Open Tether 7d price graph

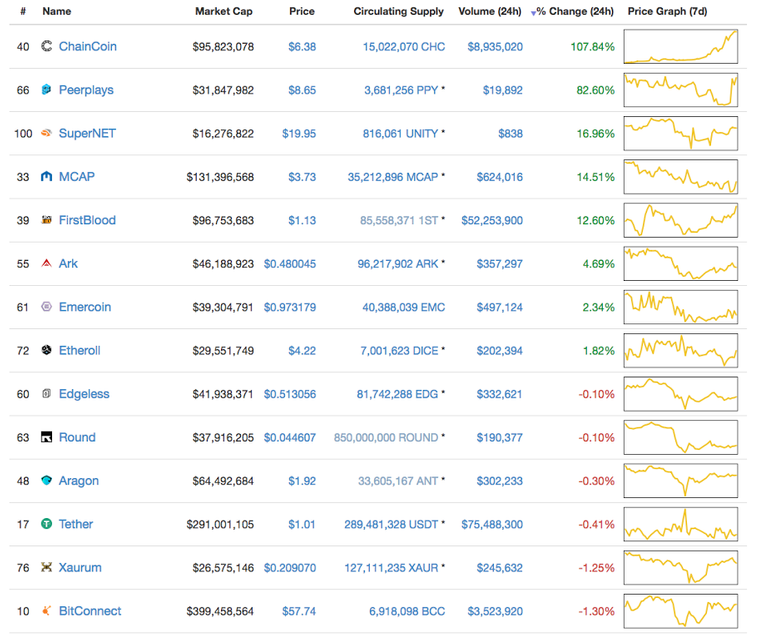tap(681, 524)
